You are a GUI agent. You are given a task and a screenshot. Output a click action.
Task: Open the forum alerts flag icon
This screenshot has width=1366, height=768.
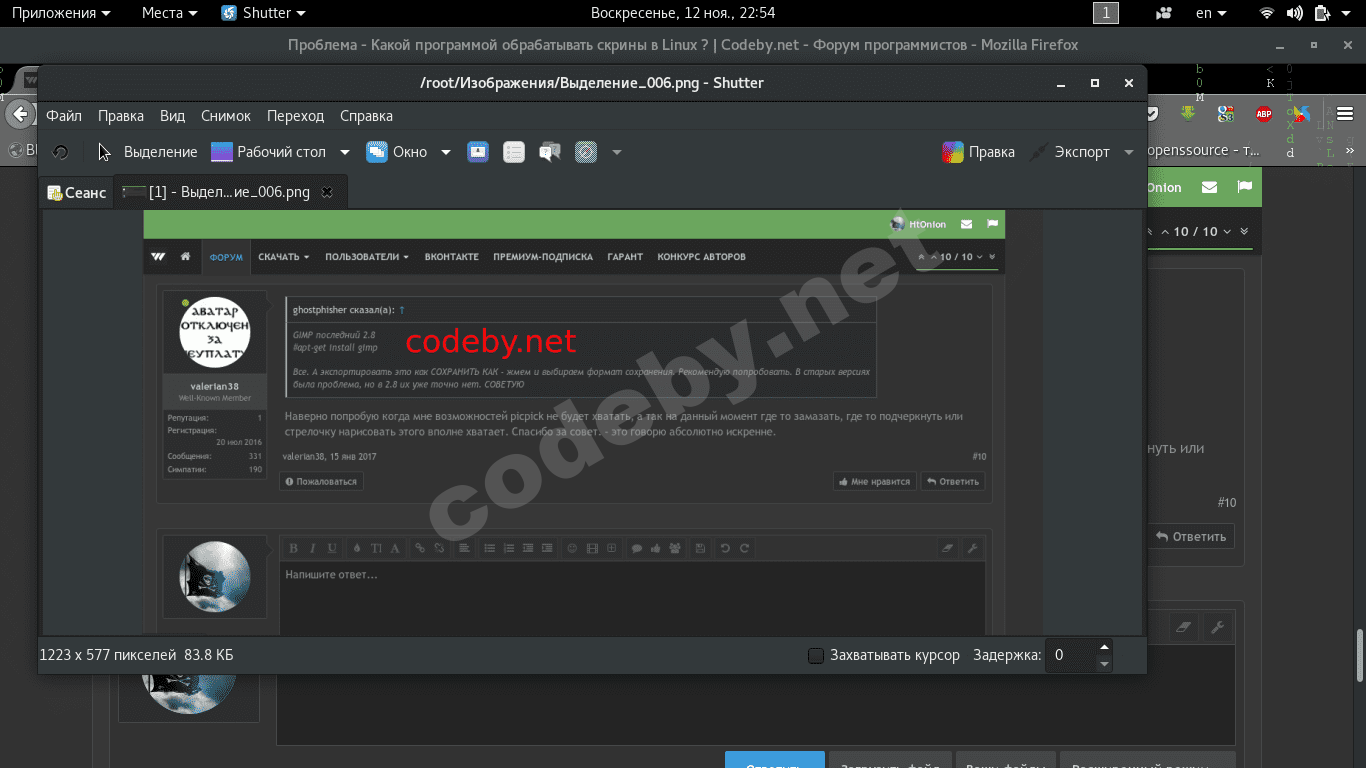(1244, 187)
